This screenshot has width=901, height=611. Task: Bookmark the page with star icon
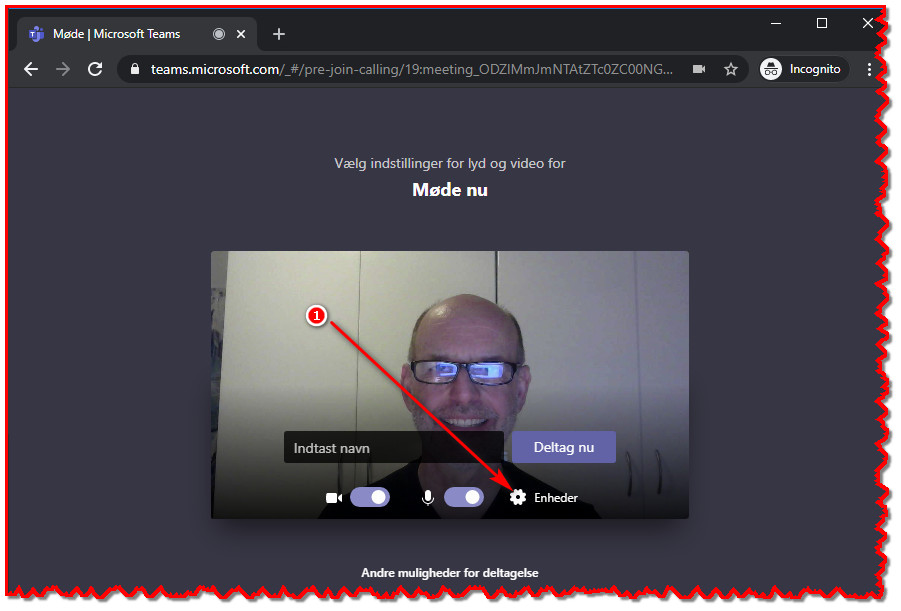[731, 70]
